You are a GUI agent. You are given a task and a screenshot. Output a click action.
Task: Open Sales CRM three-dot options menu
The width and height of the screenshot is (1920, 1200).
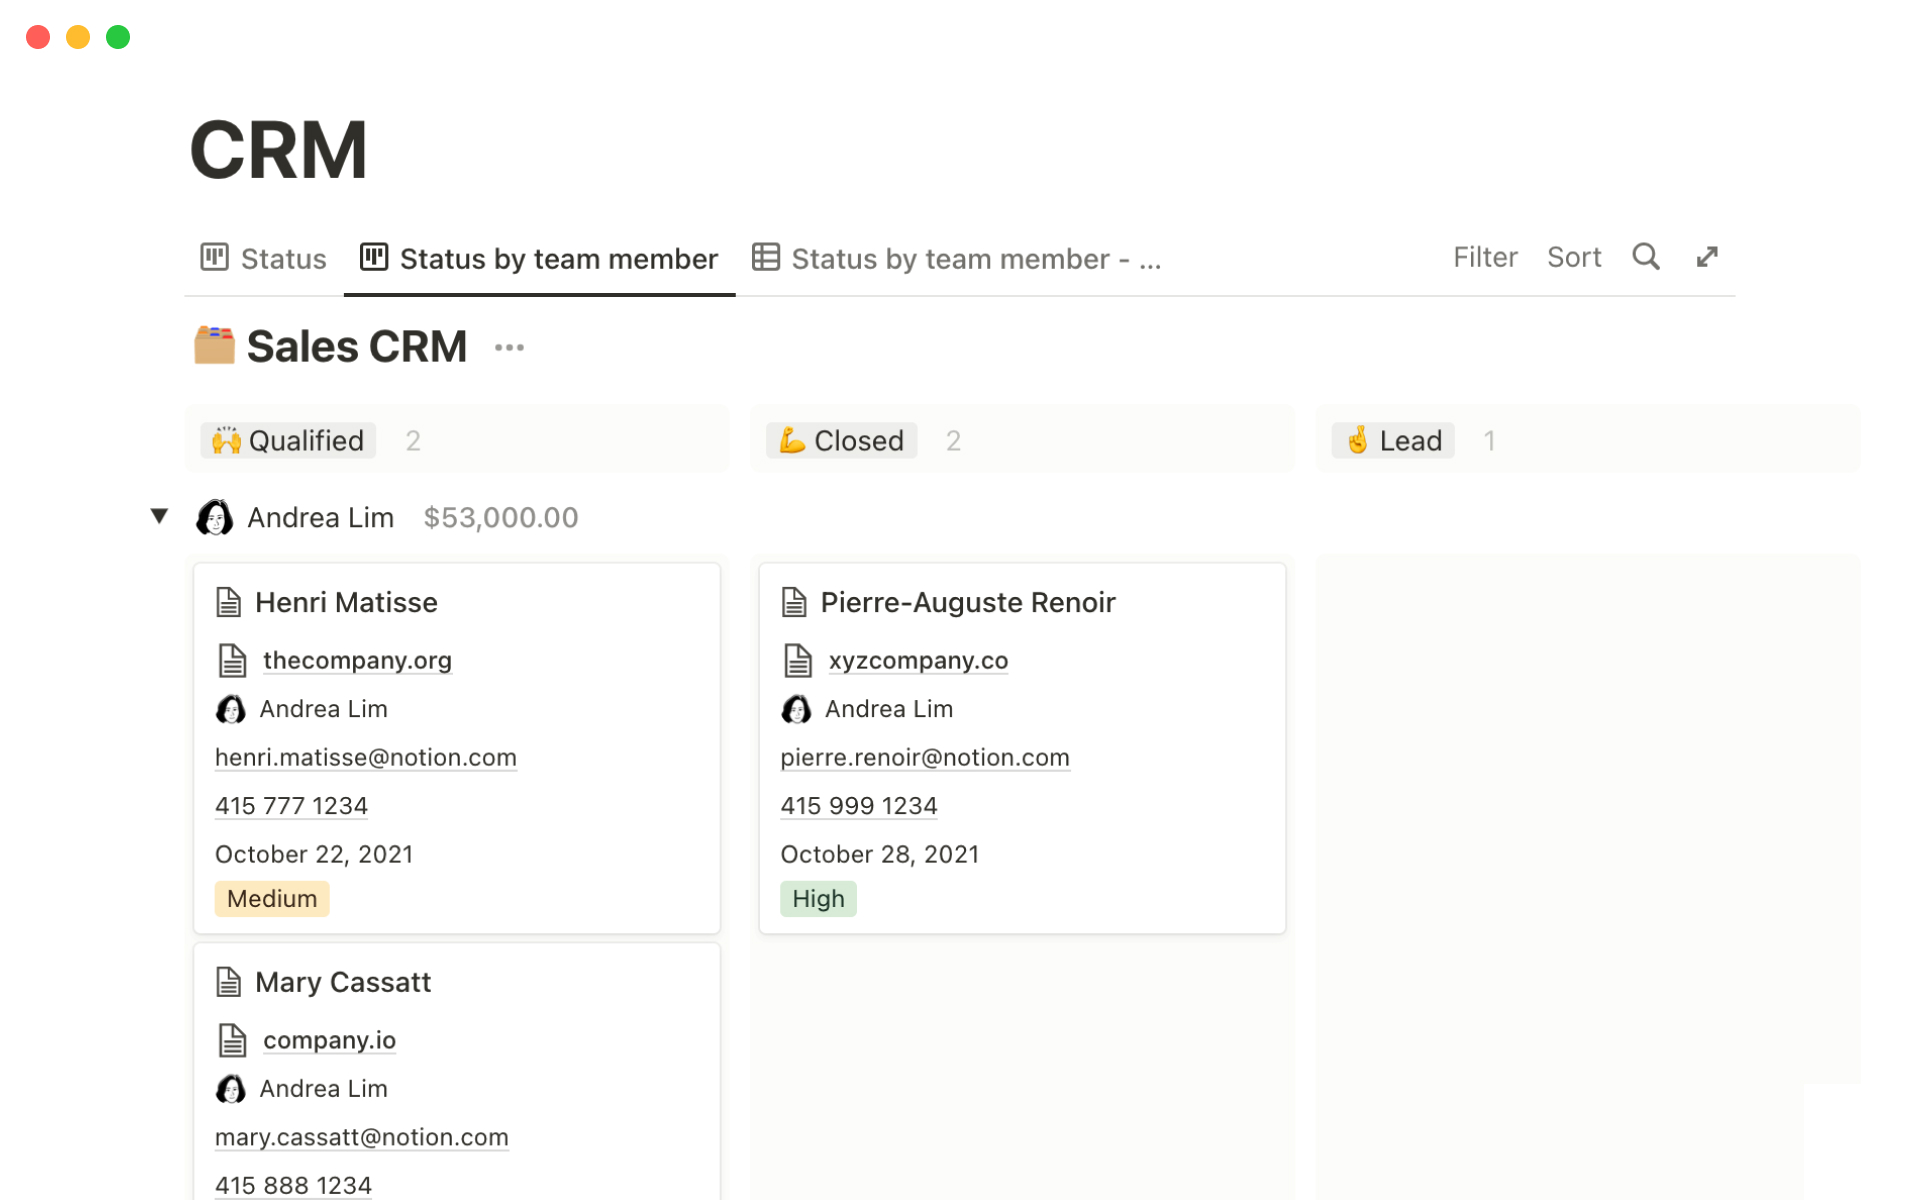[x=509, y=348]
